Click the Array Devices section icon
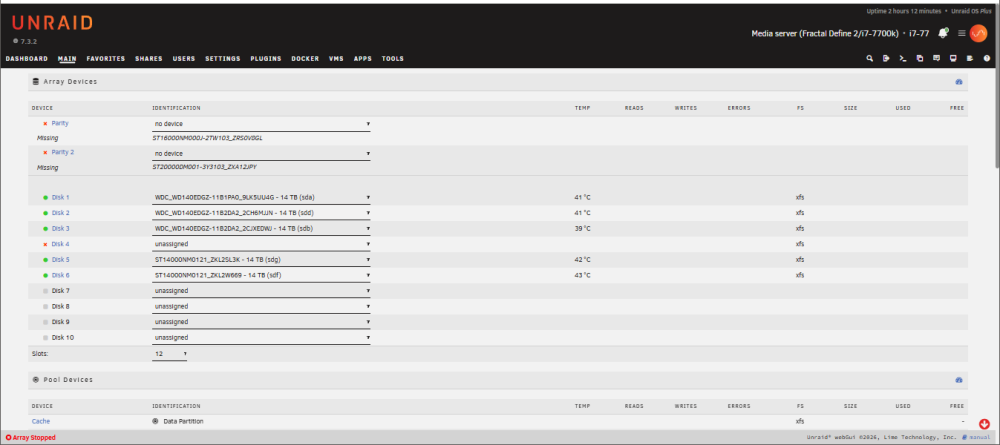Viewport: 1000px width, 445px height. [x=36, y=82]
